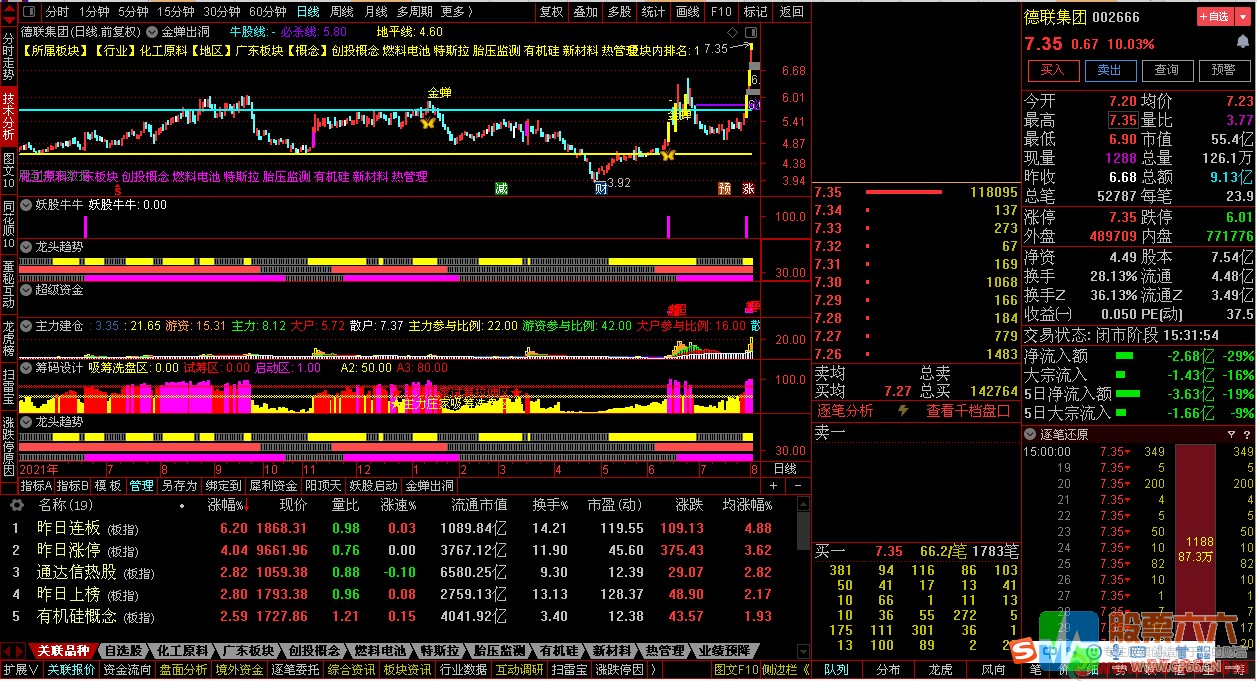Screen dimensions: 1257x681
Task: Select the 技术分析 left sidebar tab
Action: click(8, 116)
